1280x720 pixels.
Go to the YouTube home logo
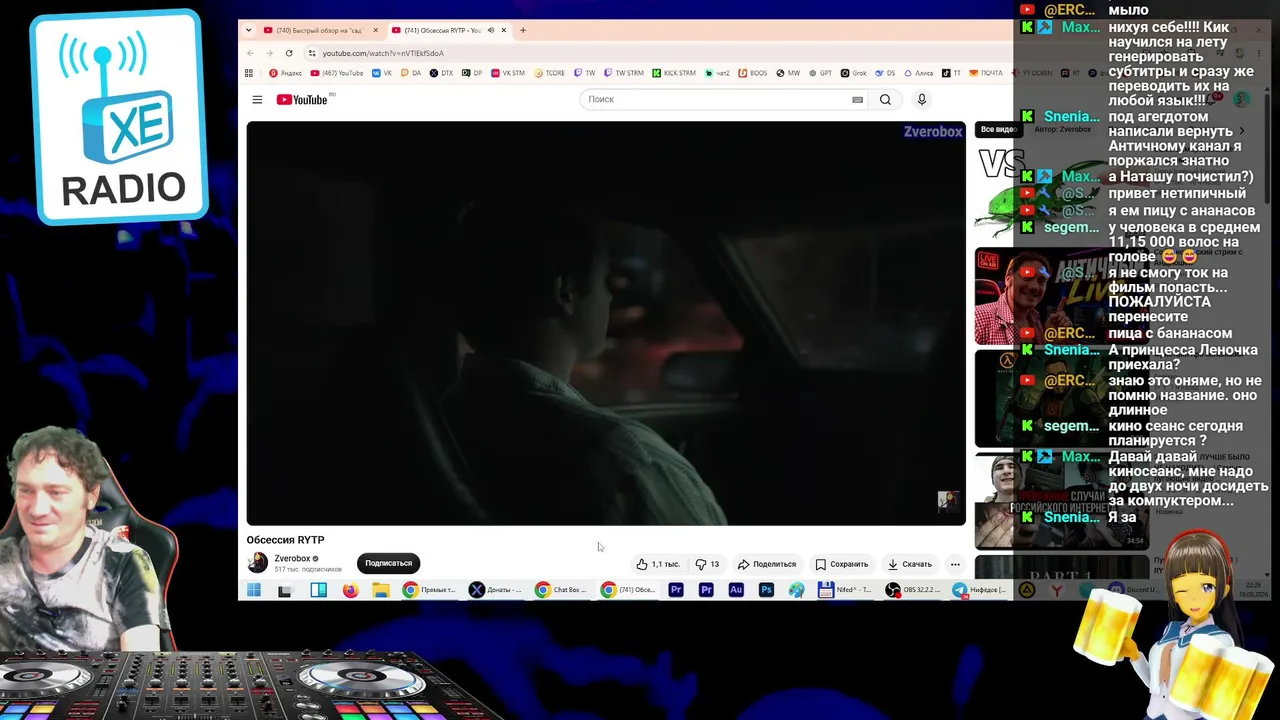pos(302,99)
